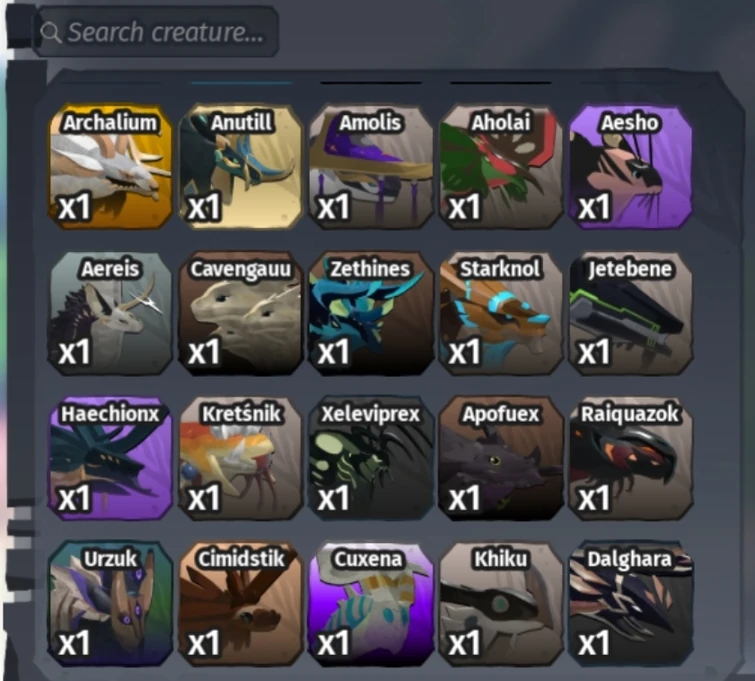755x681 pixels.
Task: Switch to the blue underlined tab
Action: (241, 83)
